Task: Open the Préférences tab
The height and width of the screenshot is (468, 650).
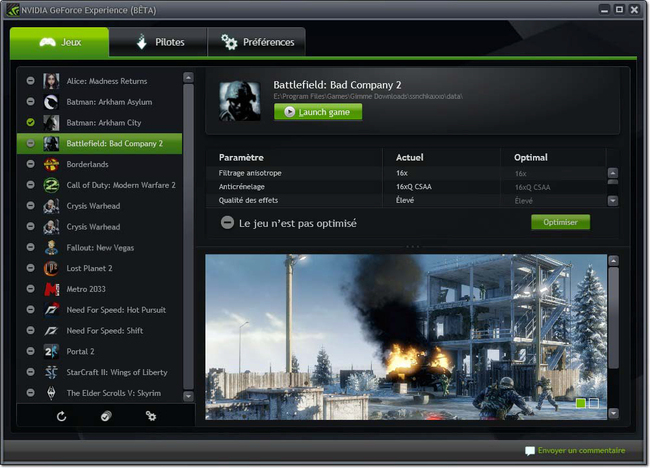Action: 257,42
